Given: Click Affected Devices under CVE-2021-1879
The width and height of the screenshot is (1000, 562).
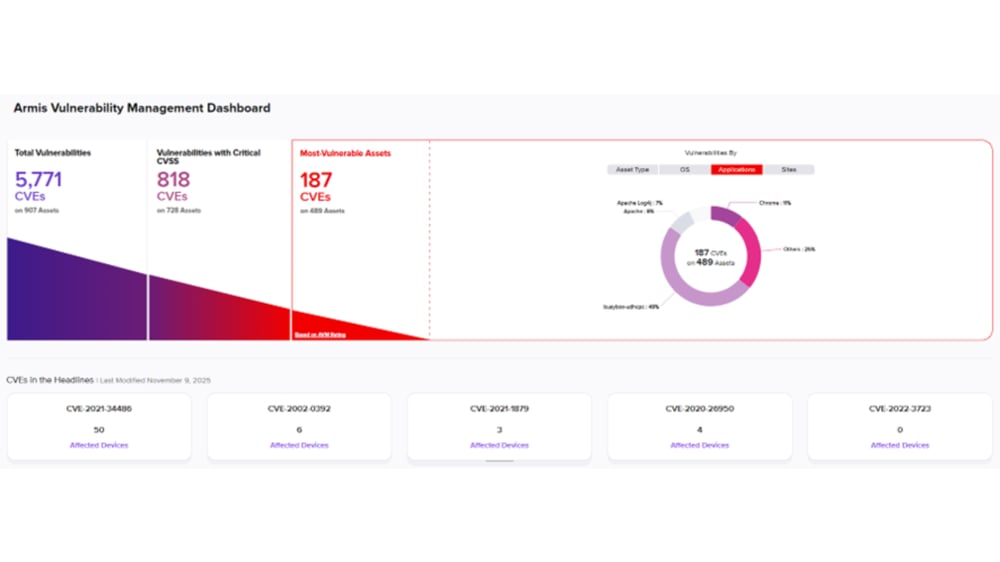Looking at the screenshot, I should 499,445.
